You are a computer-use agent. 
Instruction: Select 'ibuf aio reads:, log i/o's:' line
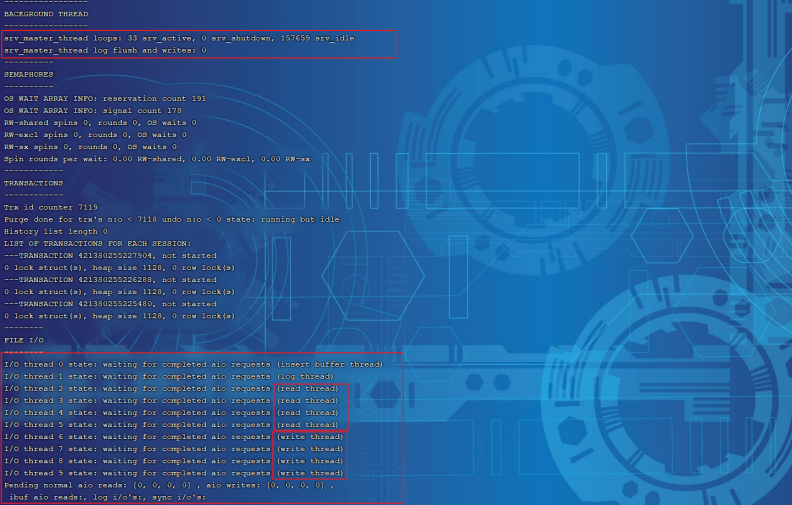tap(108, 497)
